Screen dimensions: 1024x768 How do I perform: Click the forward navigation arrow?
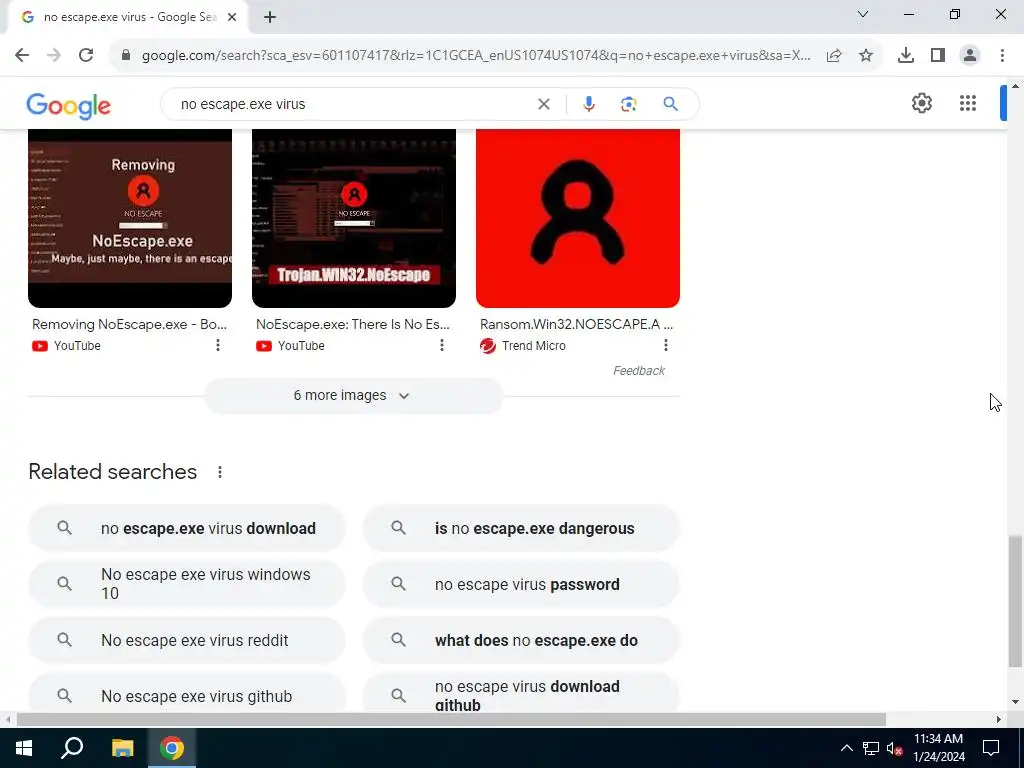(x=54, y=55)
